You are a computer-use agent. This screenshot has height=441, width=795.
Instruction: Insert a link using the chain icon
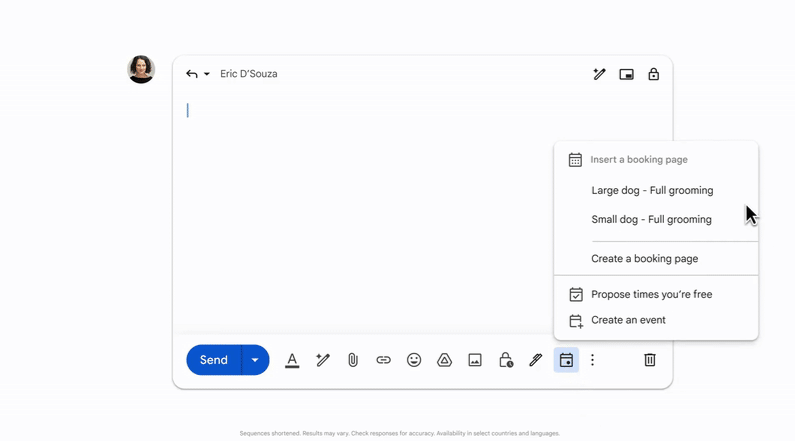383,360
